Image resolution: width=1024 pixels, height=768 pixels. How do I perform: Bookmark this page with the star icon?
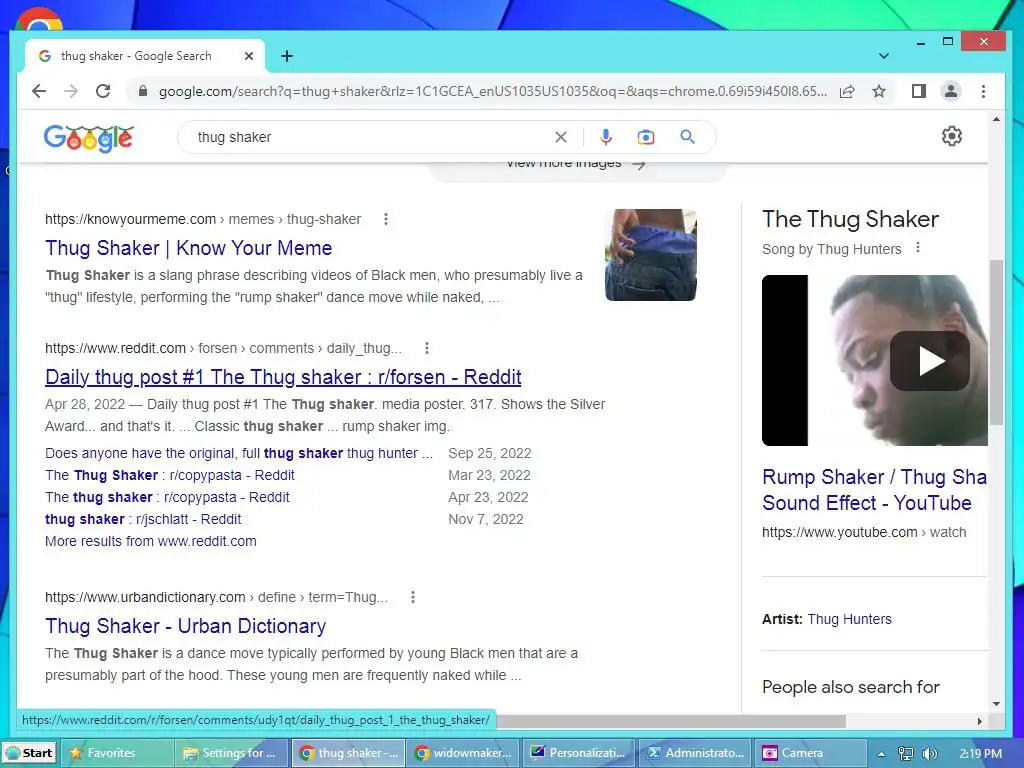pos(879,91)
